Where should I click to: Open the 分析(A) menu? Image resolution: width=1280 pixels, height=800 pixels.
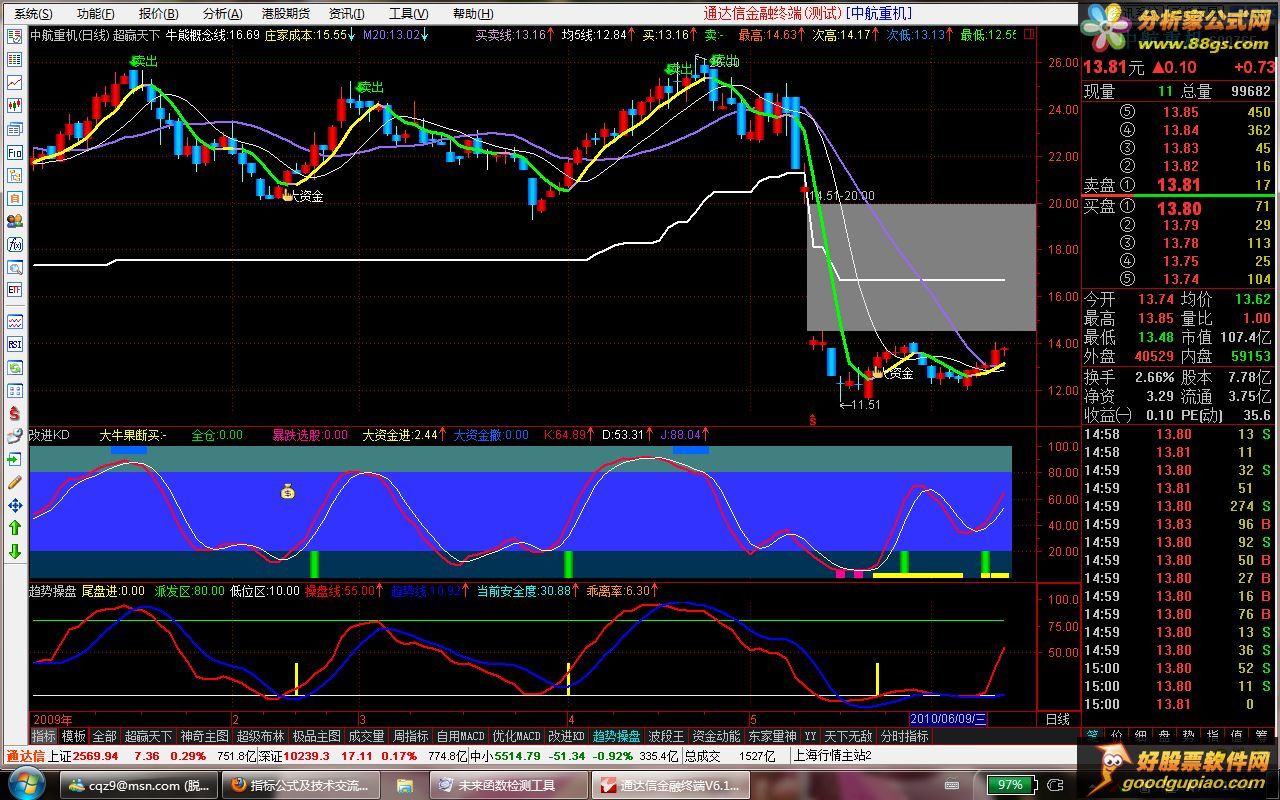(222, 14)
